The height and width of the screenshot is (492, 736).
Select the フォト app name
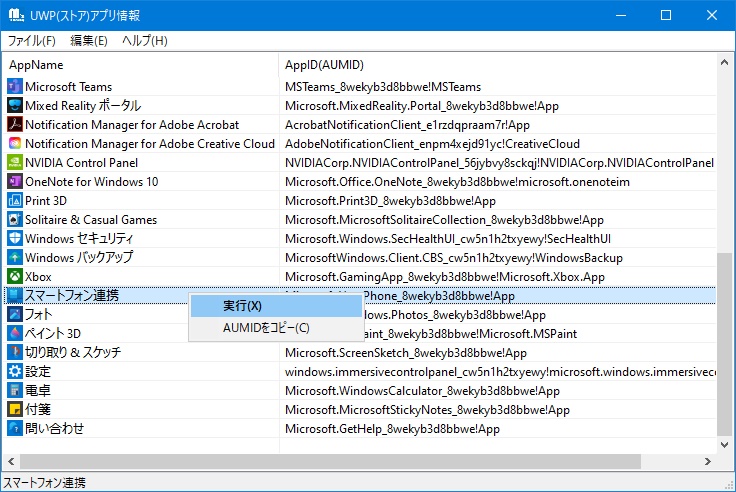tap(38, 315)
